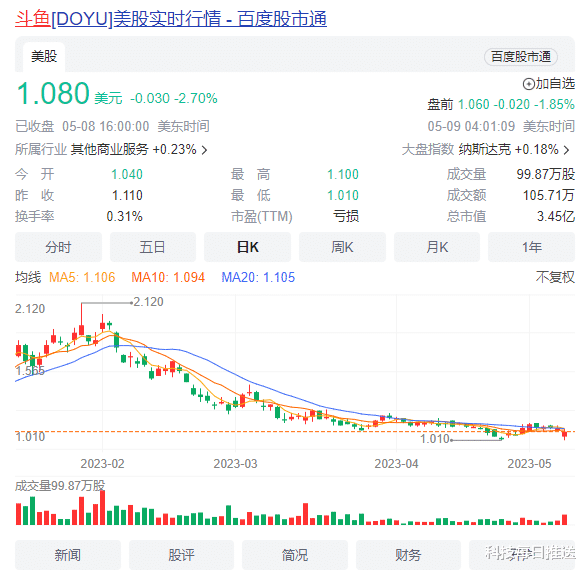Viewport: 583px width, 570px height.
Task: Click the 最高 value 1.100
Action: pos(343,174)
